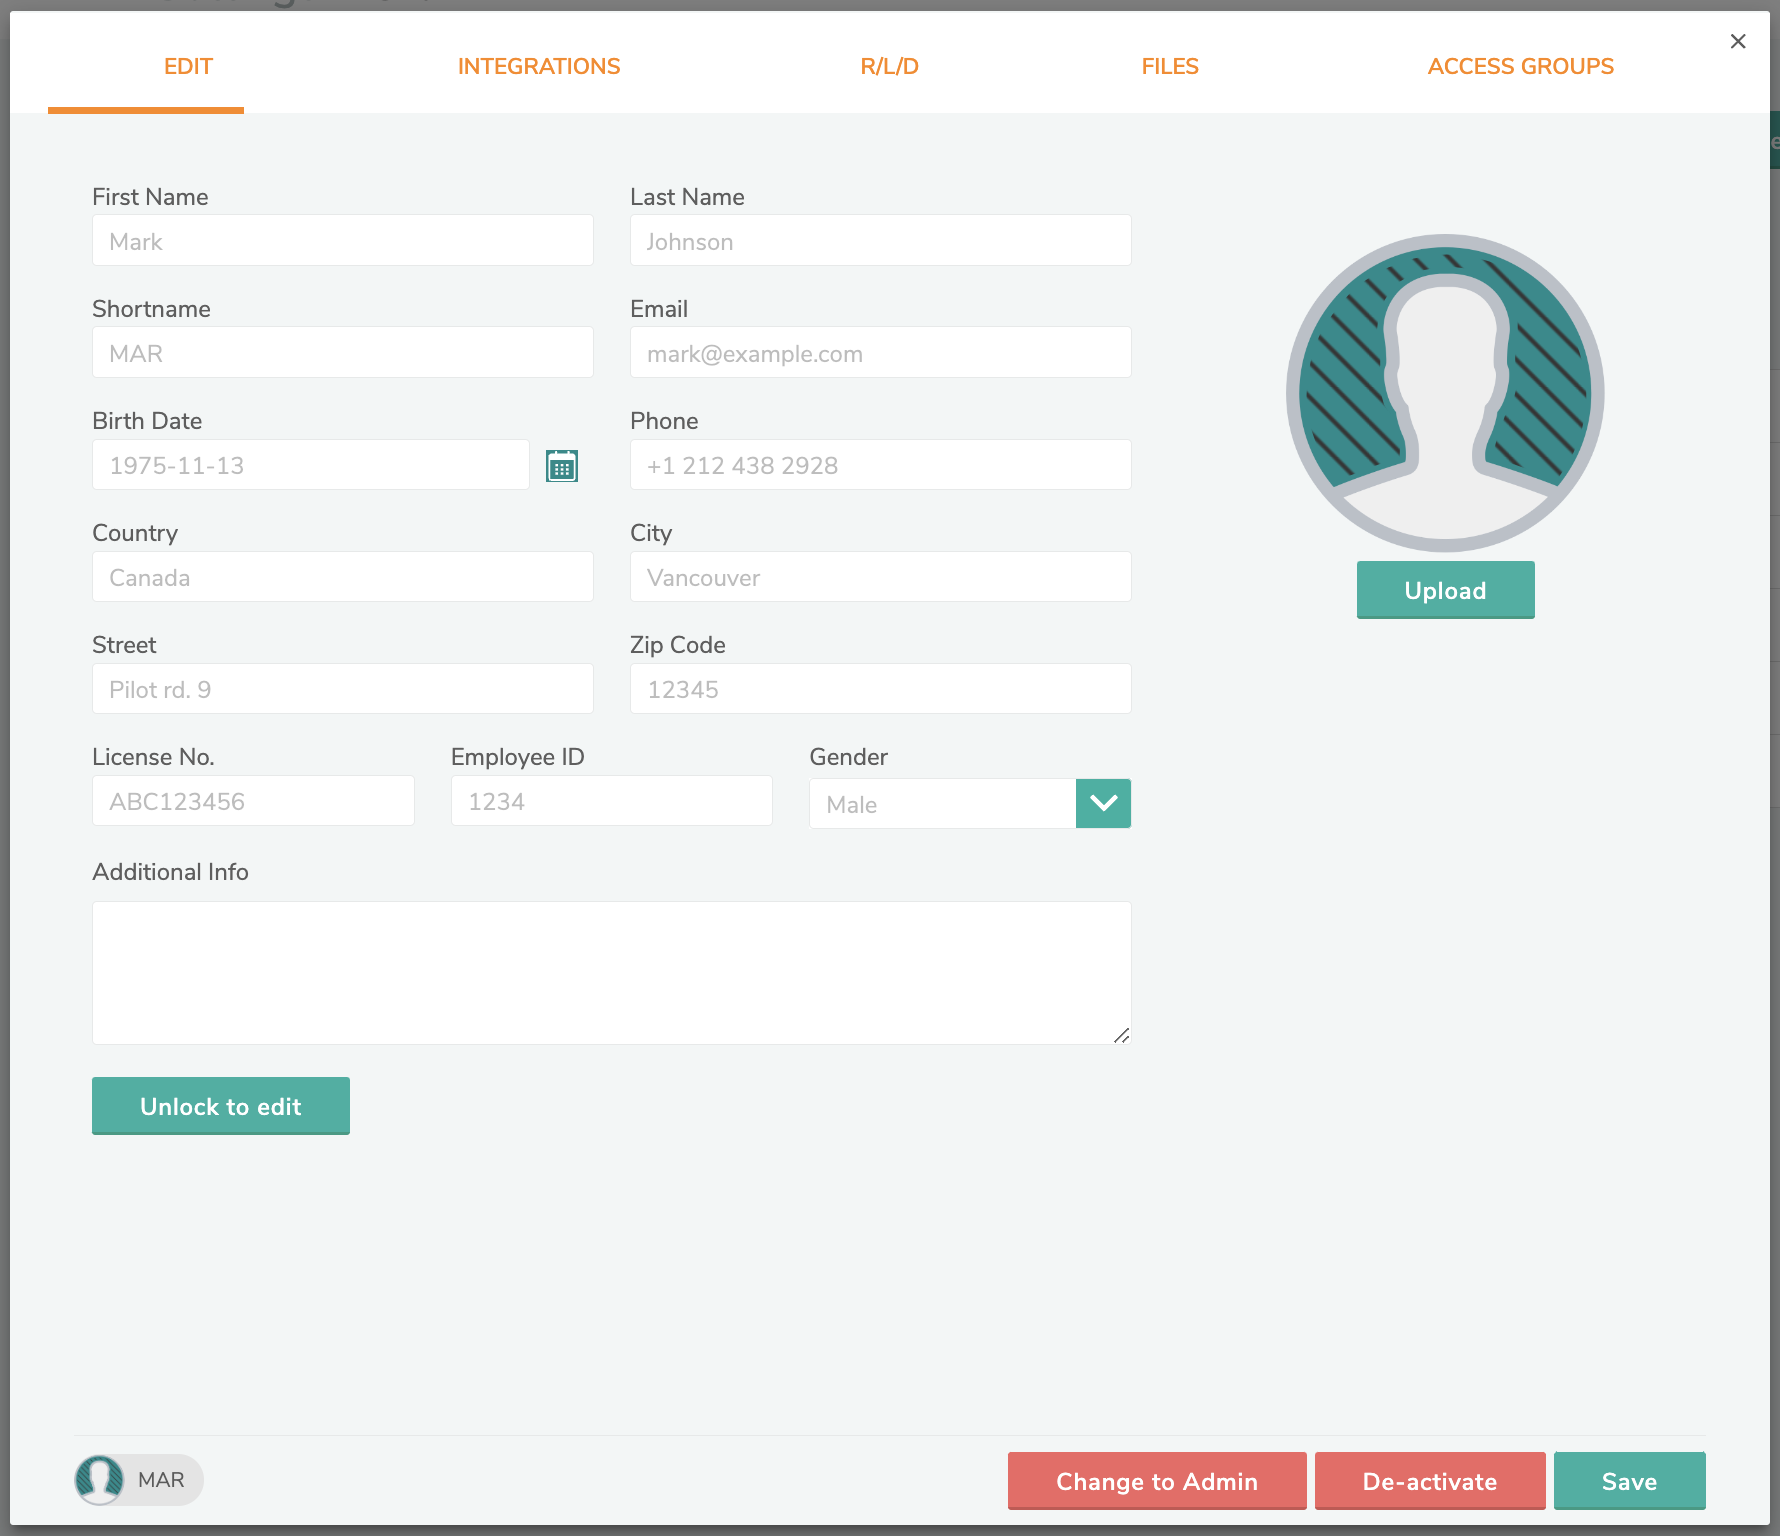Expand the Gender dropdown arrow
The width and height of the screenshot is (1780, 1536).
tap(1103, 803)
